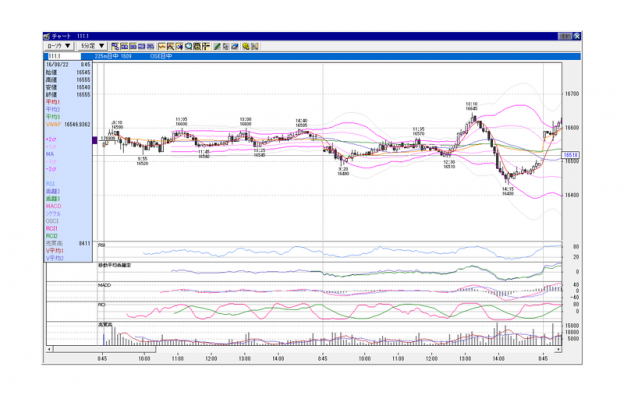Open the 5分足 timeframe dropdown
Viewport: 624px width, 395px height.
coord(92,46)
